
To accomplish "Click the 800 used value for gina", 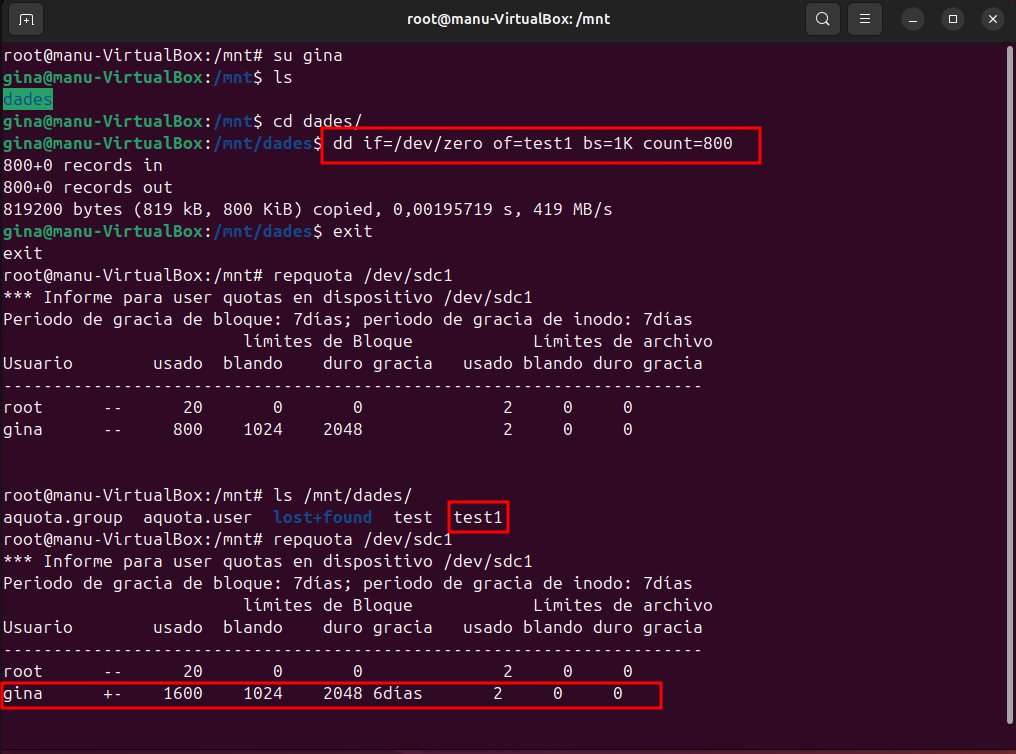I will [x=187, y=429].
